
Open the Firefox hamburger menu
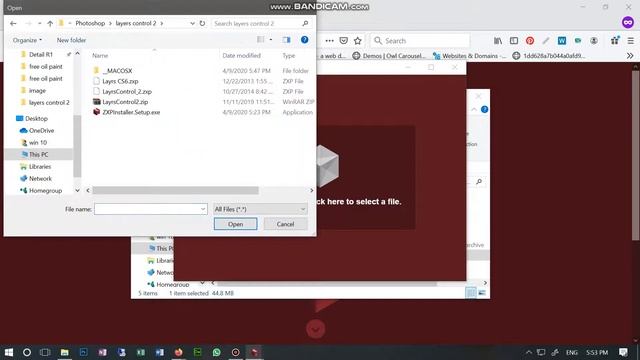[631, 40]
